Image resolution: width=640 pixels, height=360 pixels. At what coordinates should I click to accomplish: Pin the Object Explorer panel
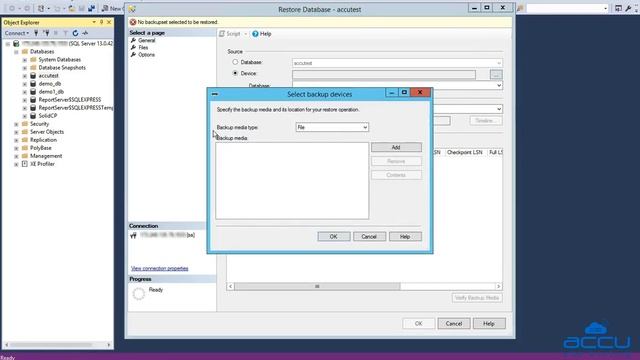(102, 22)
